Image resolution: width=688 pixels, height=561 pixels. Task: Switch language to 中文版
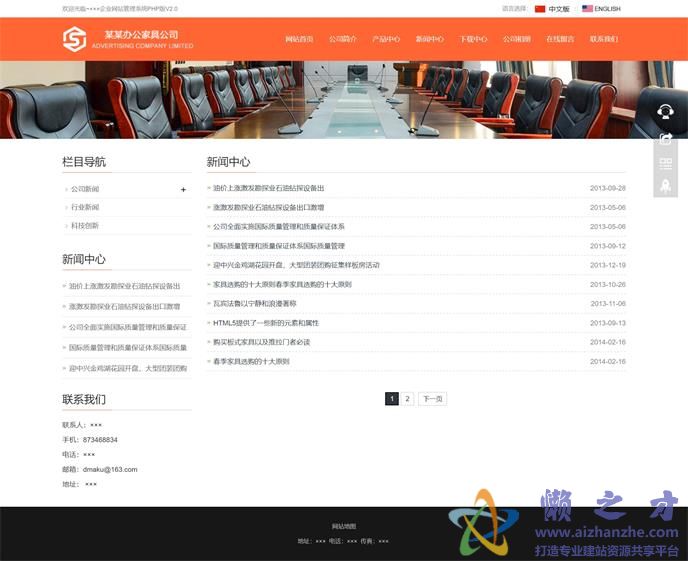click(559, 9)
